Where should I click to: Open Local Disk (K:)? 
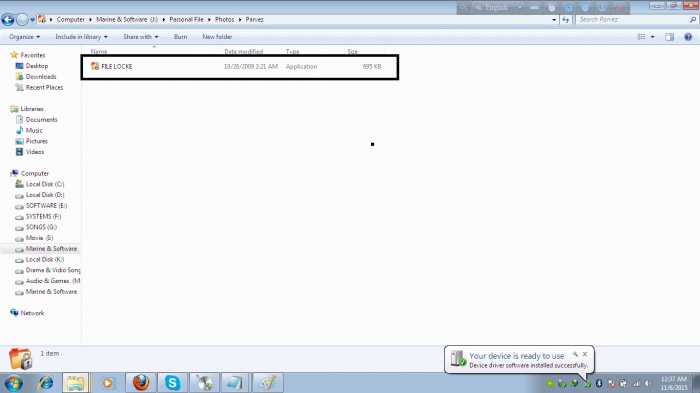pyautogui.click(x=45, y=259)
